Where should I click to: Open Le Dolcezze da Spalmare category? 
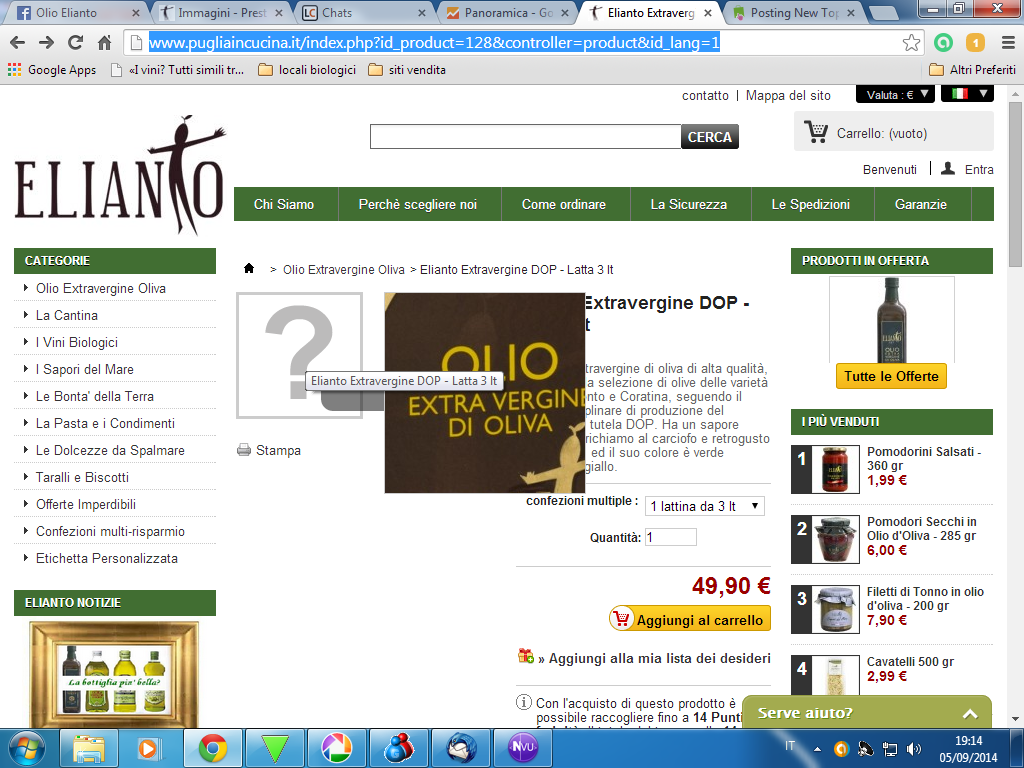tap(110, 450)
